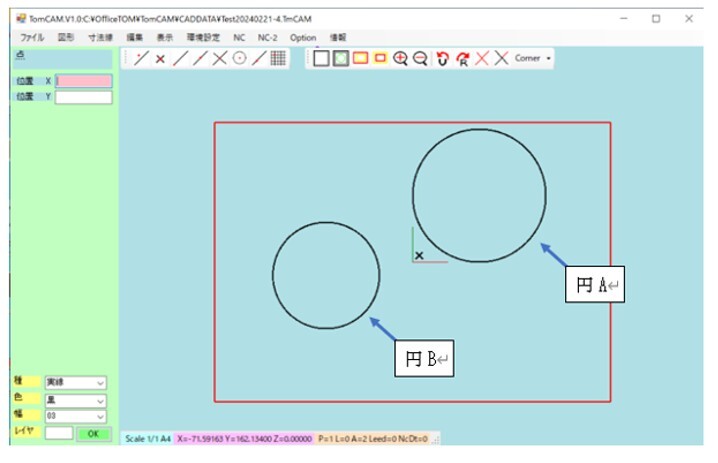Screen dimensions: 718x463
Task: Click the redo arrow icon
Action: tap(462, 59)
